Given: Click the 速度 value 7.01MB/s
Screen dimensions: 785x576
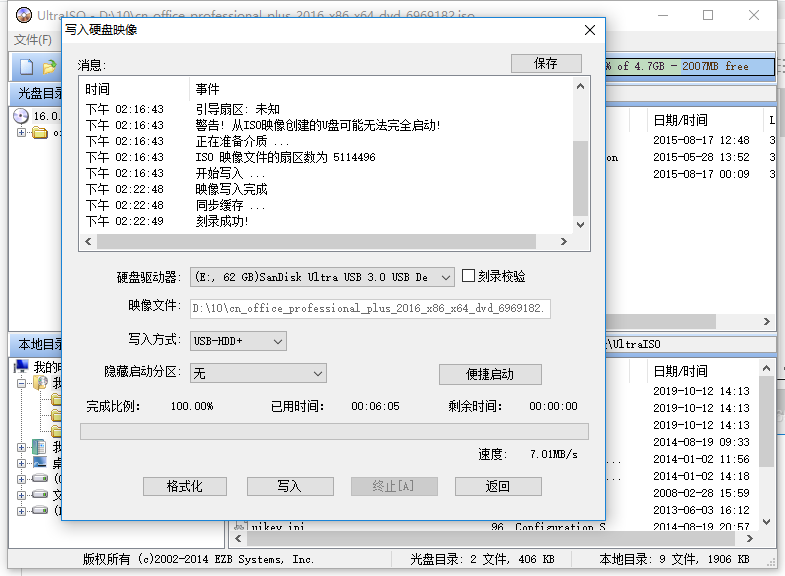Looking at the screenshot, I should pos(554,454).
